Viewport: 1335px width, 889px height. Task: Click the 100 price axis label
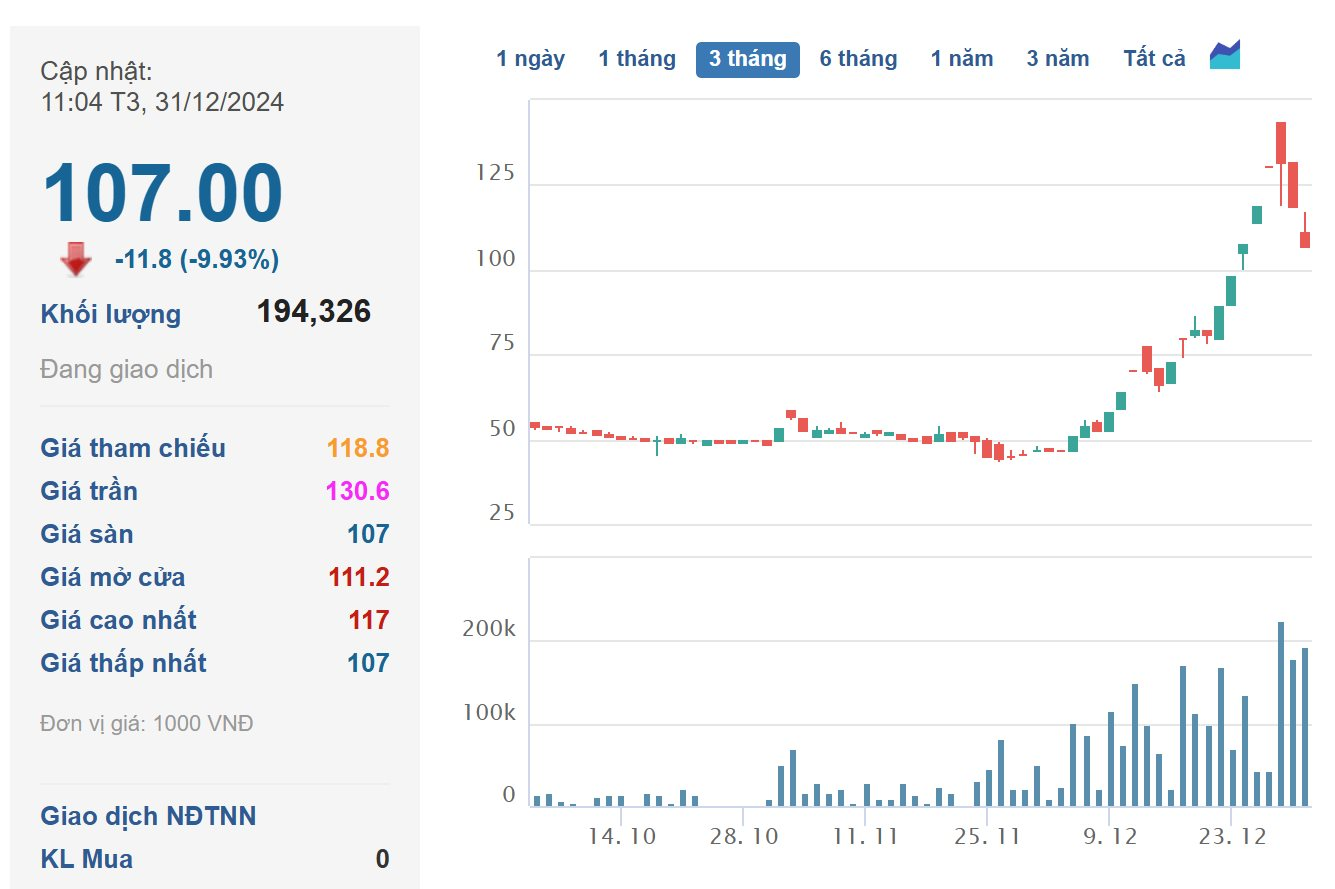495,259
